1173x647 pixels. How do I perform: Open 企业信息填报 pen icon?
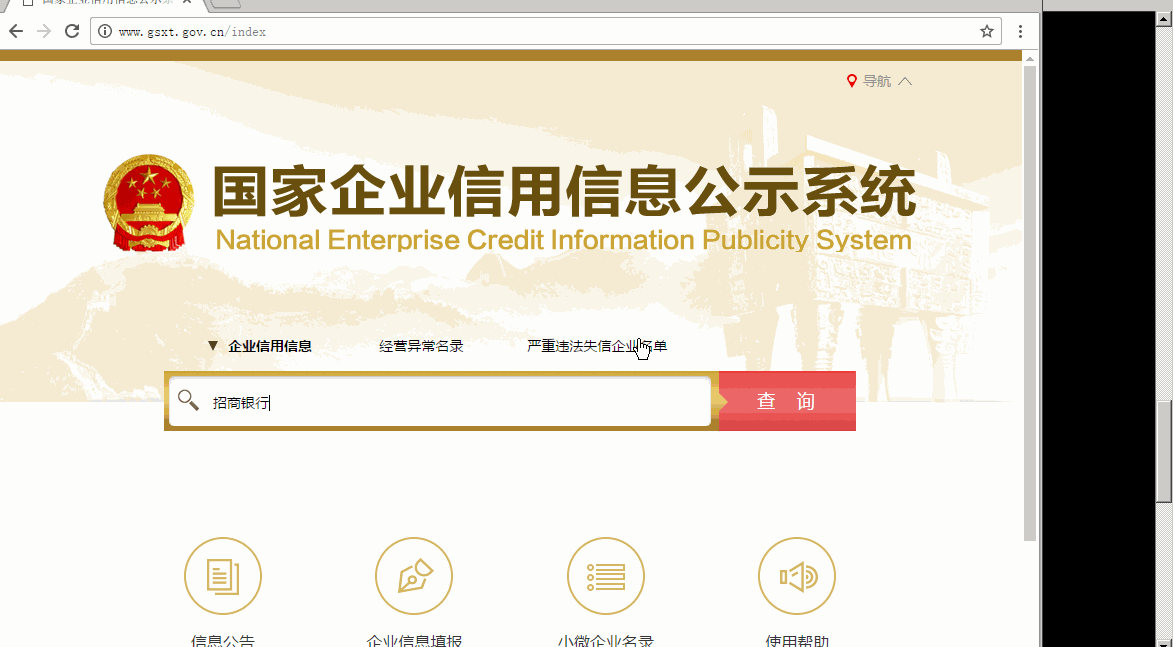coord(414,576)
